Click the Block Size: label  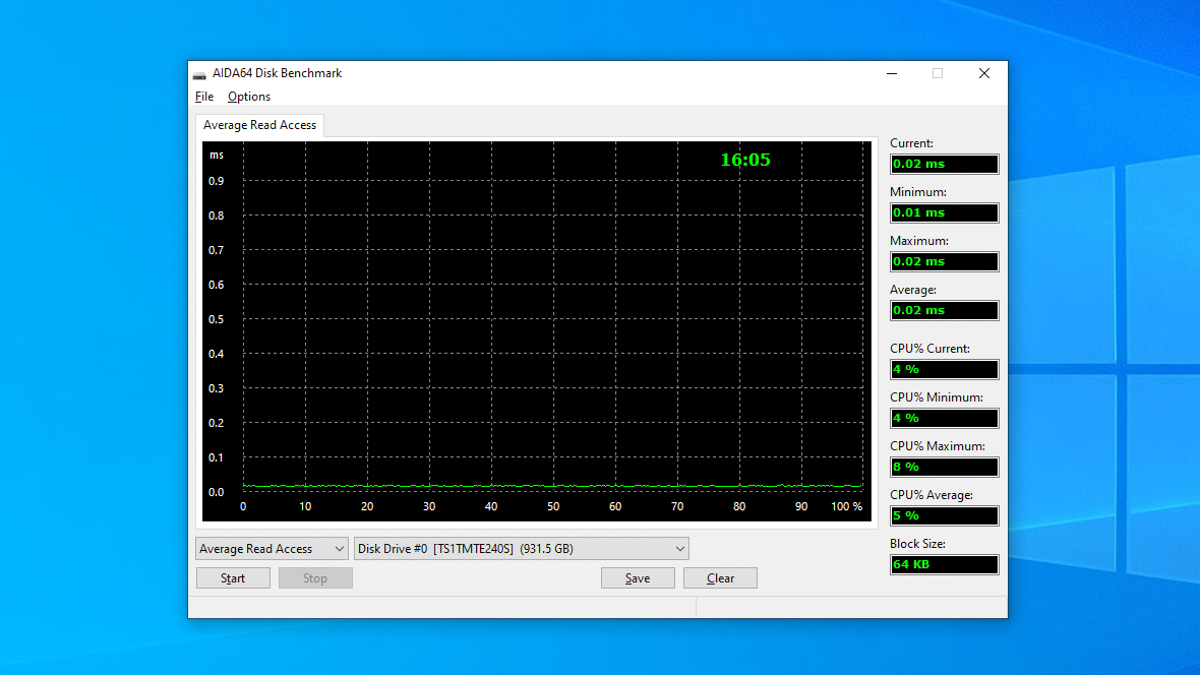pos(917,545)
